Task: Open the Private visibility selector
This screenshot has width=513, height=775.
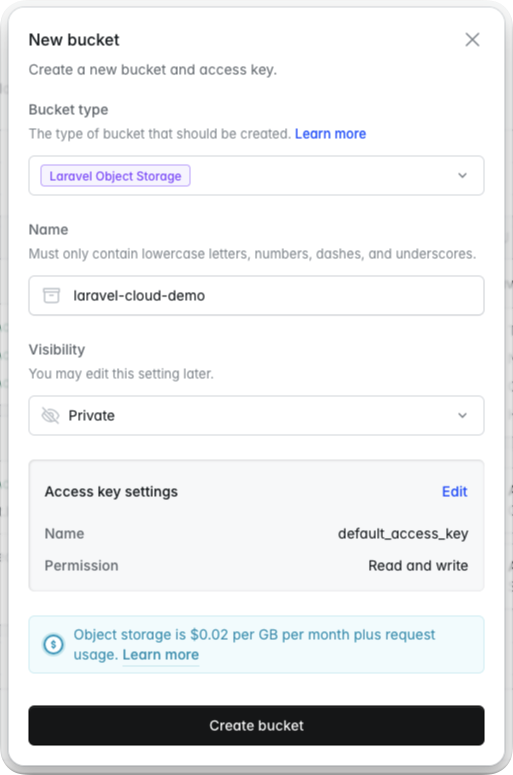Action: (x=256, y=415)
